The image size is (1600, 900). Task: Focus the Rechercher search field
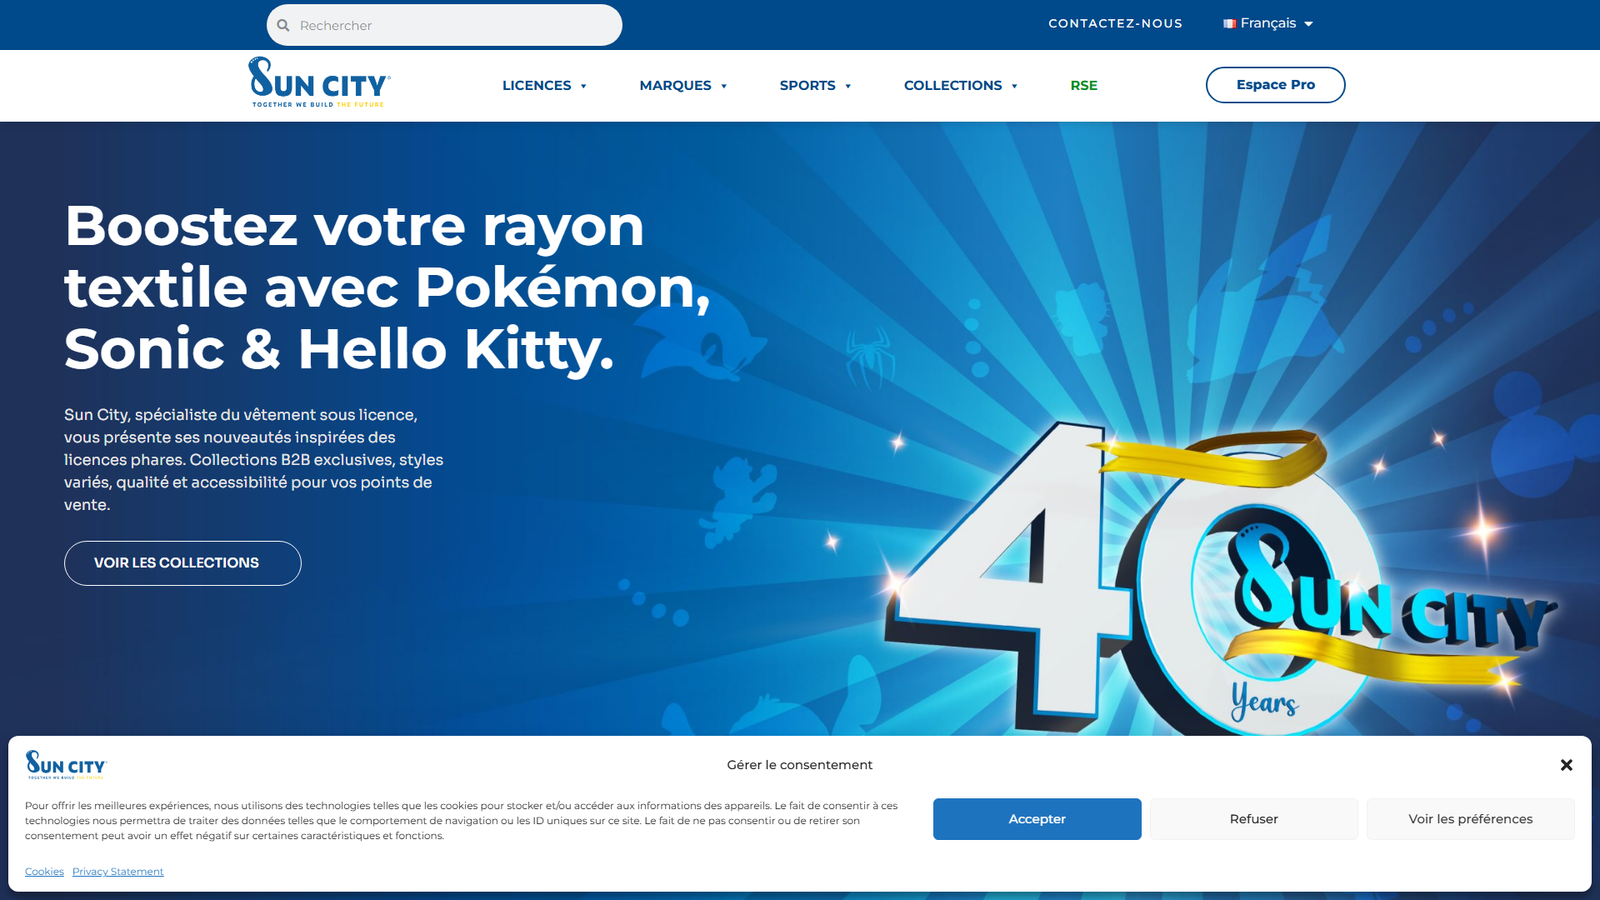[450, 25]
